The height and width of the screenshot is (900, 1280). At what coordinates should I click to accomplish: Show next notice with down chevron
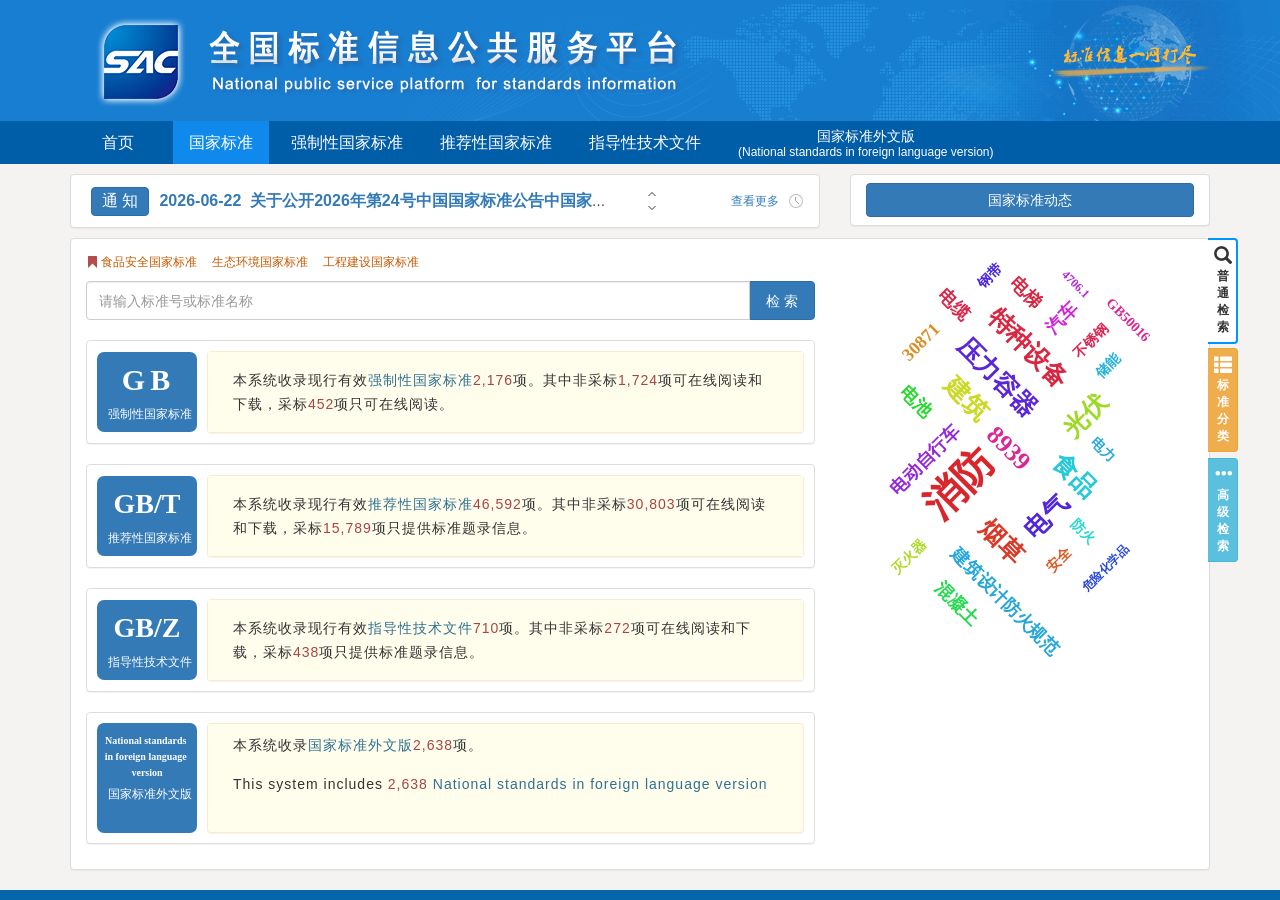pos(652,207)
